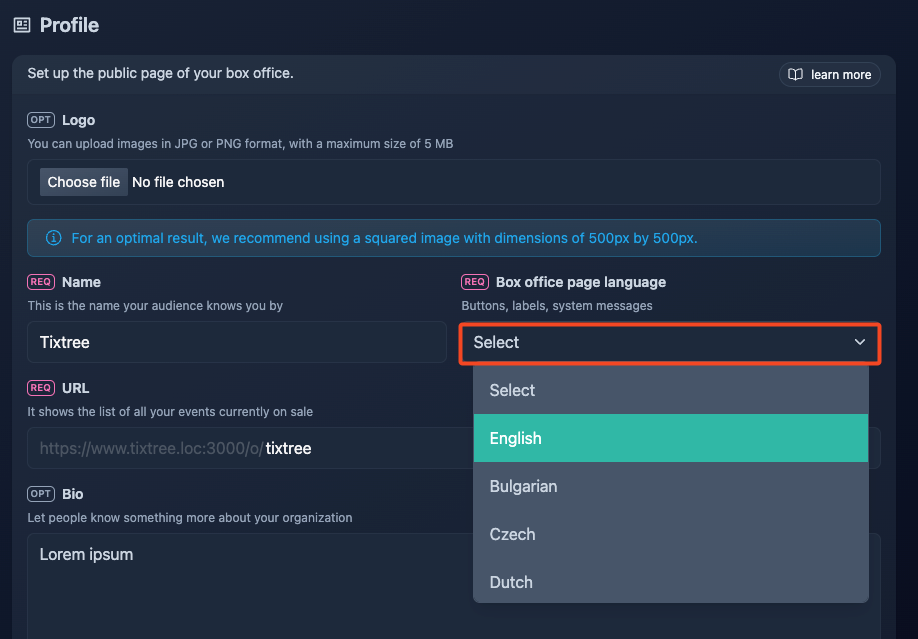Click the info icon in the image tip
The width and height of the screenshot is (918, 639).
53,238
